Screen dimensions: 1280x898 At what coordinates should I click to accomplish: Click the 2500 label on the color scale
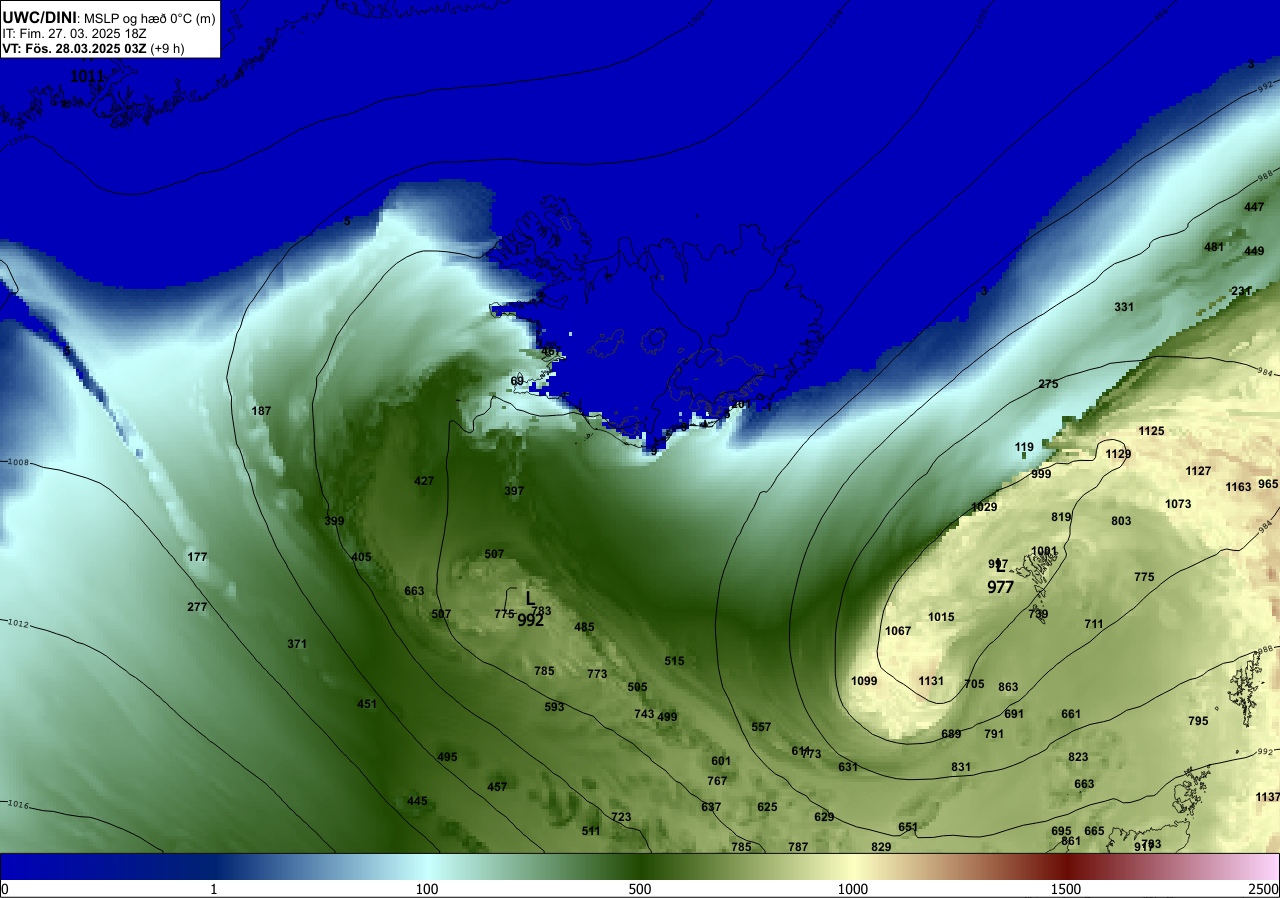(1264, 889)
